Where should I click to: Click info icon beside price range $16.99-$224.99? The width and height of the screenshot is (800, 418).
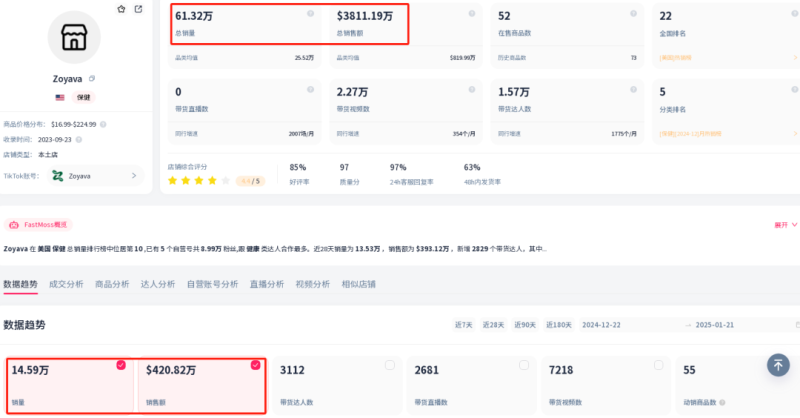[x=103, y=125]
